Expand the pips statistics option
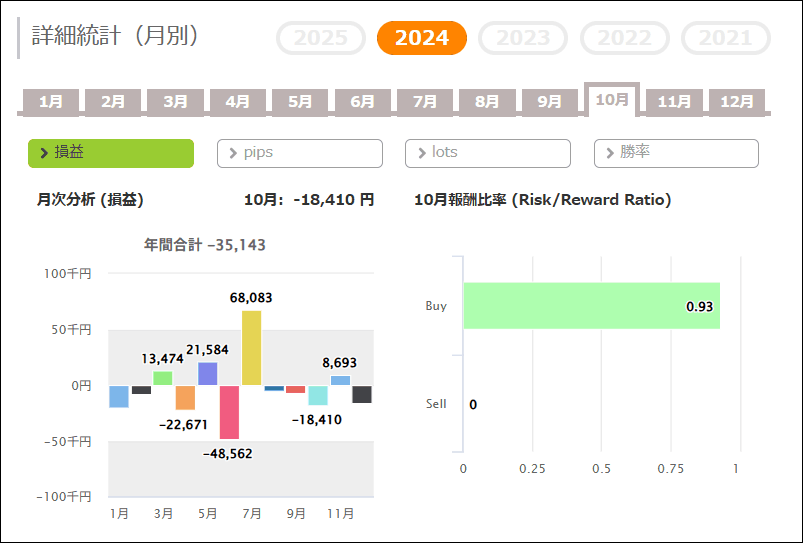 click(x=299, y=153)
